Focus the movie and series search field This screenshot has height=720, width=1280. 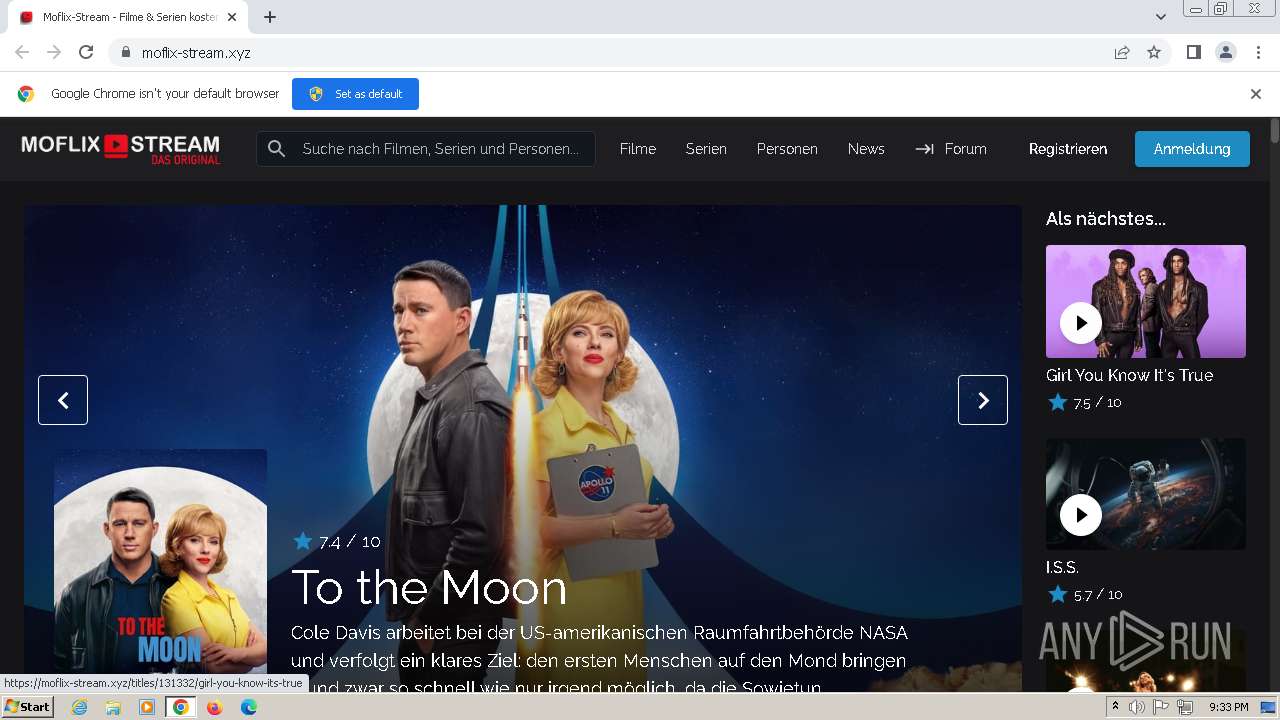click(x=426, y=149)
